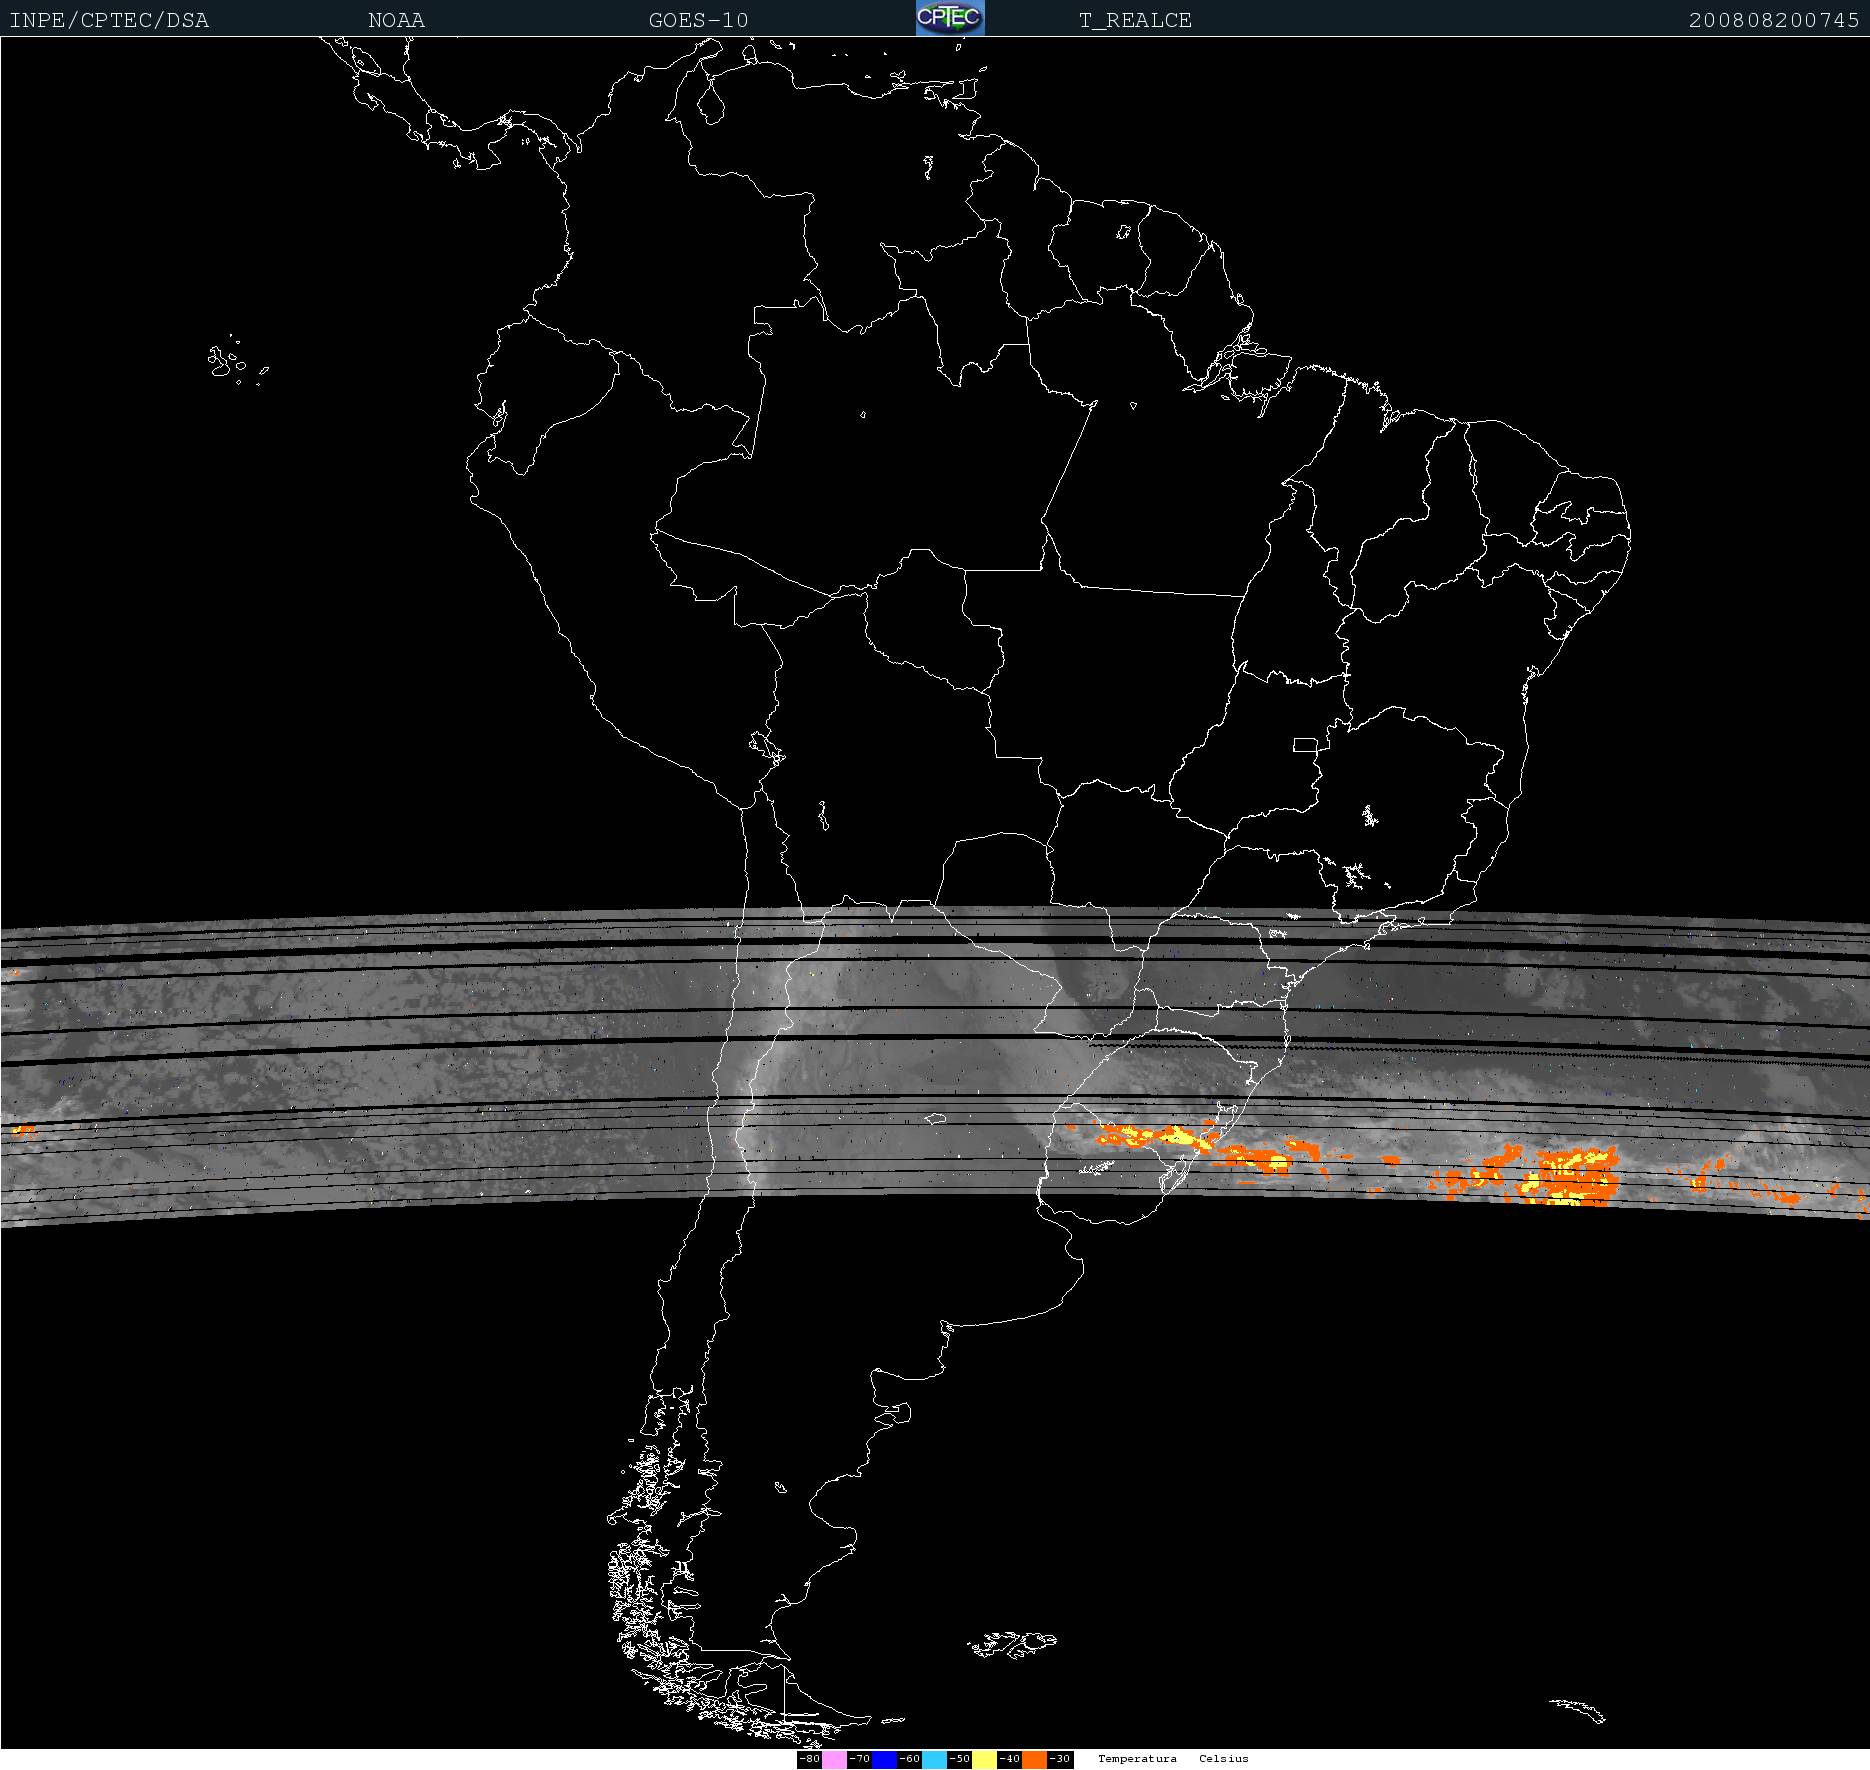The height and width of the screenshot is (1770, 1870).
Task: Click the -50 temperature legend label
Action: [x=959, y=1759]
